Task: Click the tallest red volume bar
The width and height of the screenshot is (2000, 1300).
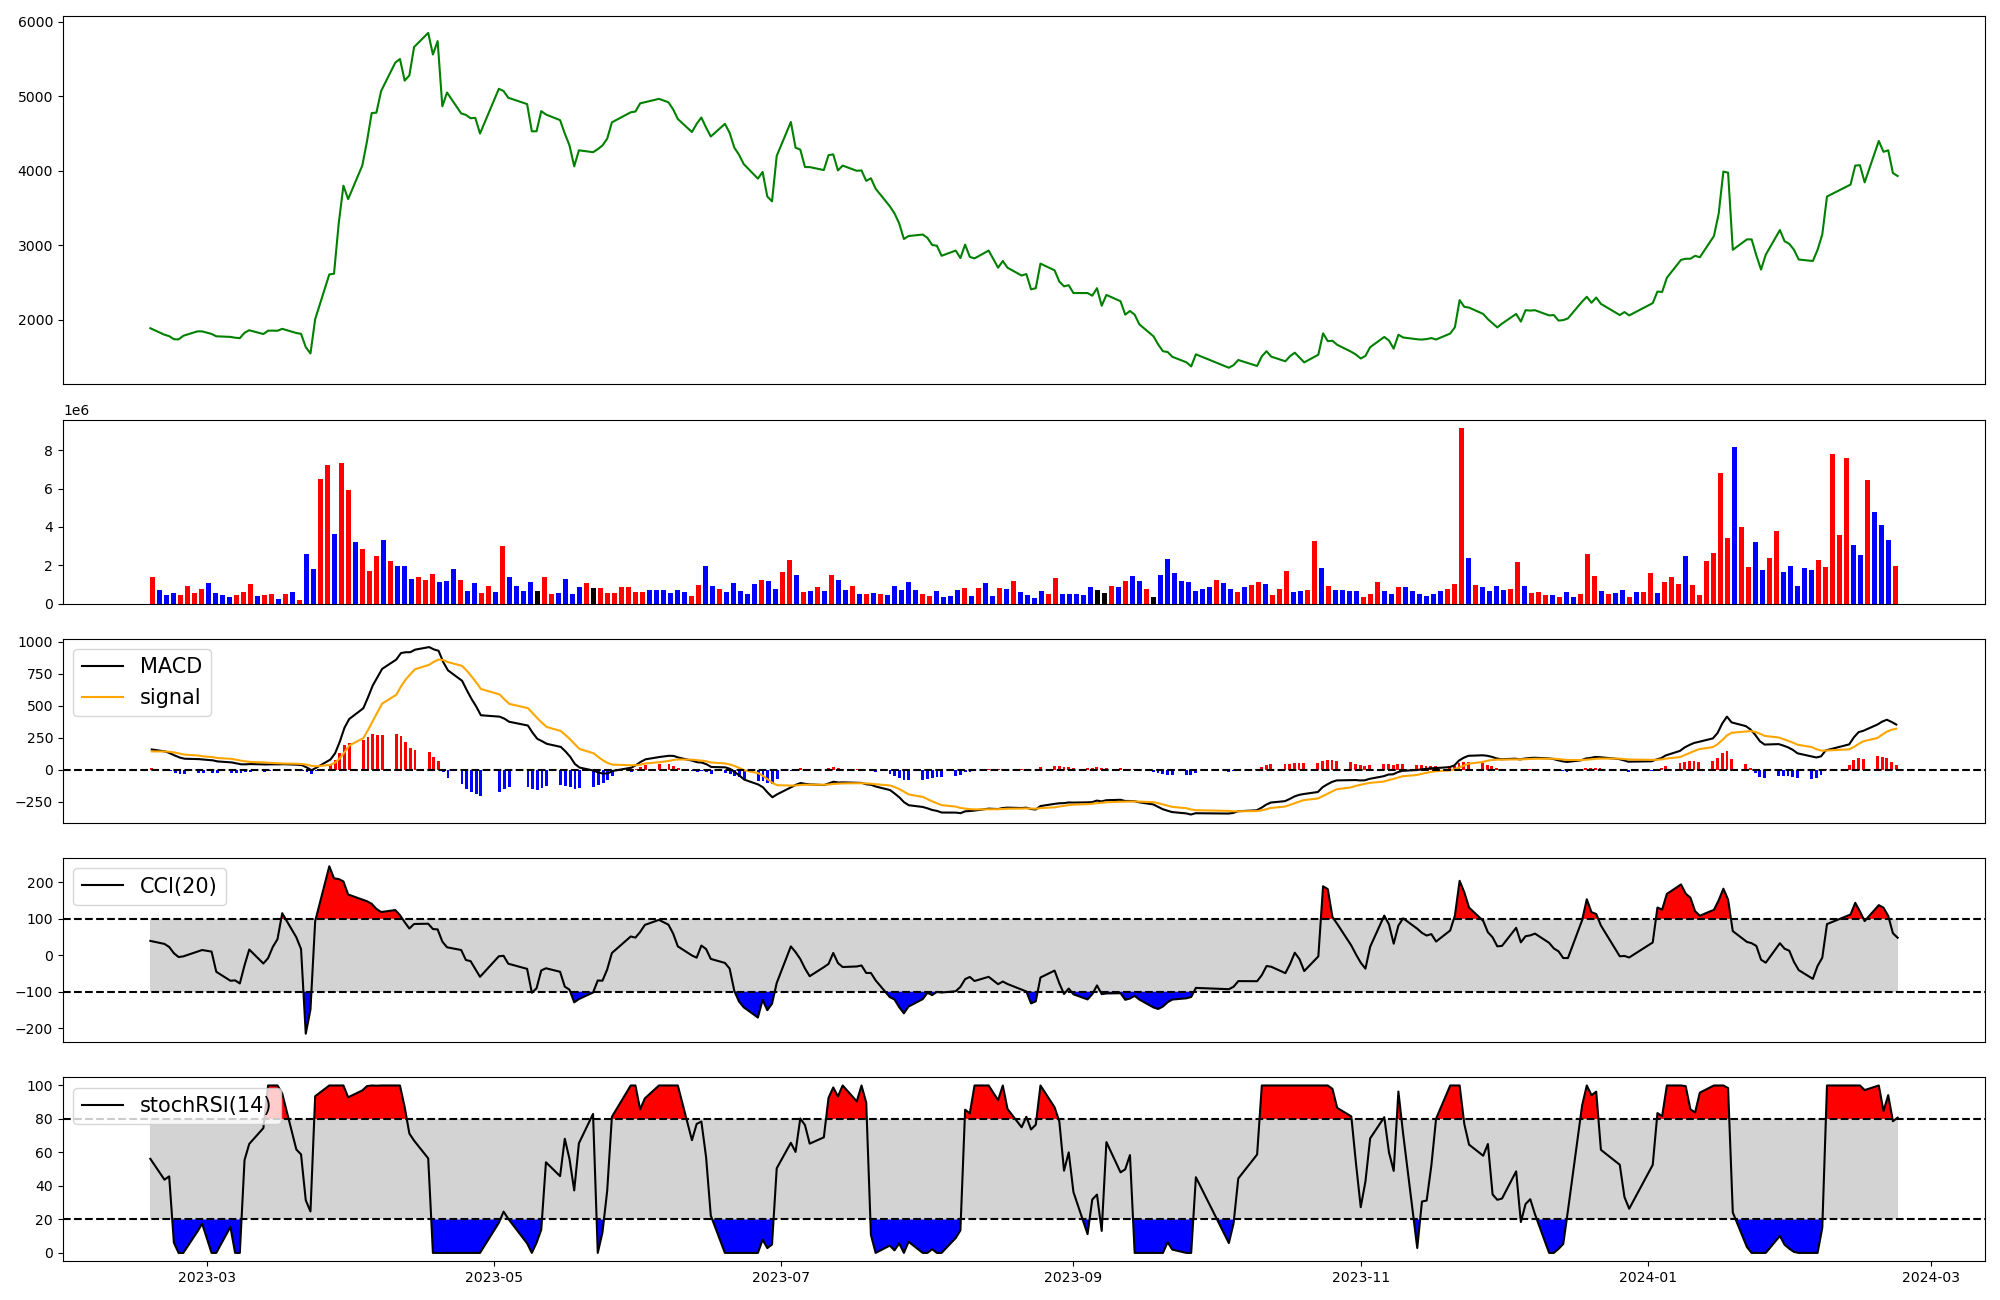Action: click(x=1461, y=515)
